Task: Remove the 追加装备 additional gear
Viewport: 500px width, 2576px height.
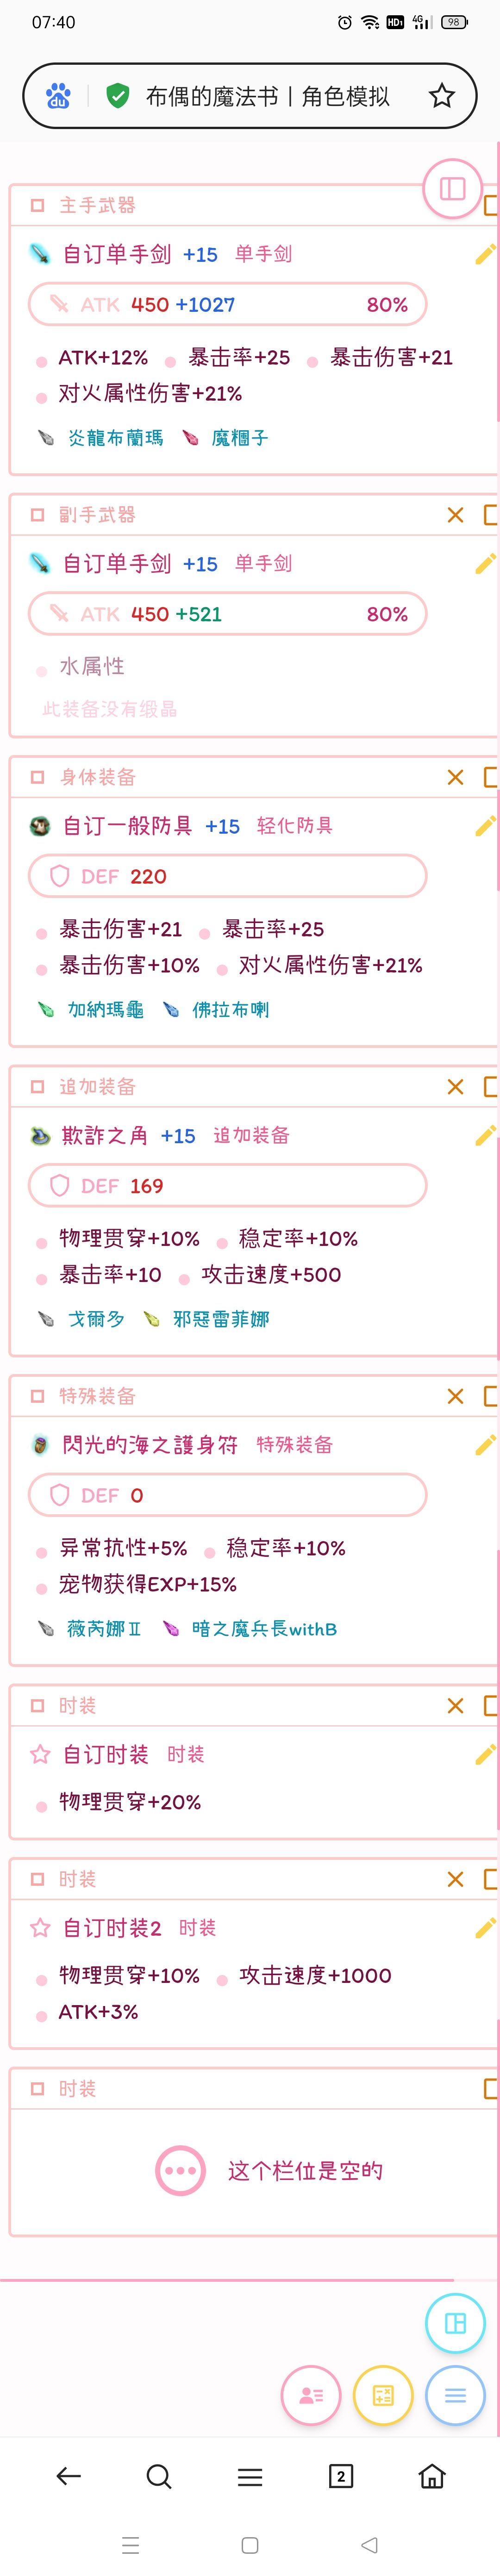Action: click(x=455, y=1087)
